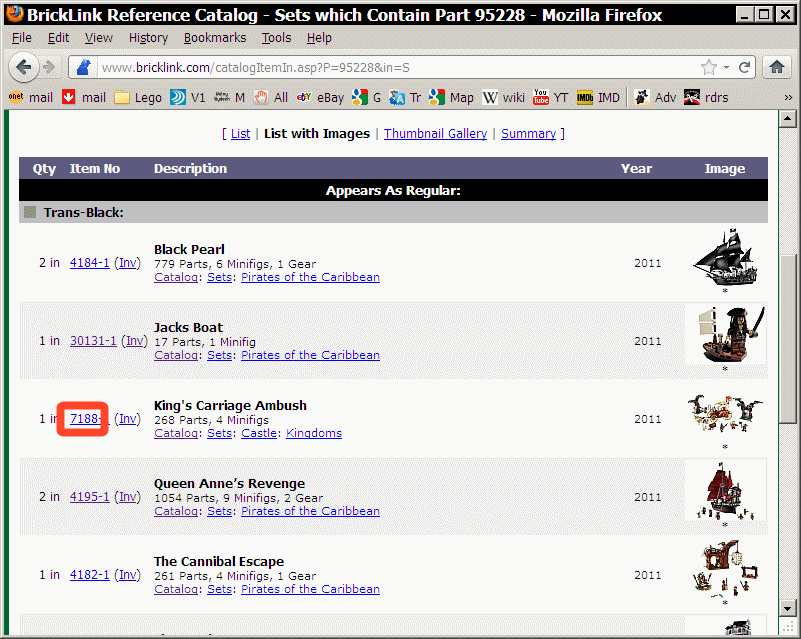Screen dimensions: 801x639
Task: Click the URL address field
Action: click(x=398, y=67)
